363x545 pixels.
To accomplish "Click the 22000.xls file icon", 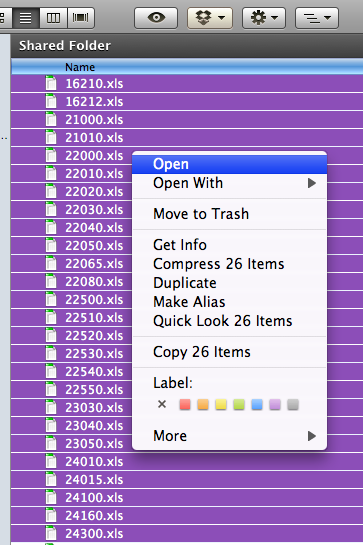I will tap(51, 155).
